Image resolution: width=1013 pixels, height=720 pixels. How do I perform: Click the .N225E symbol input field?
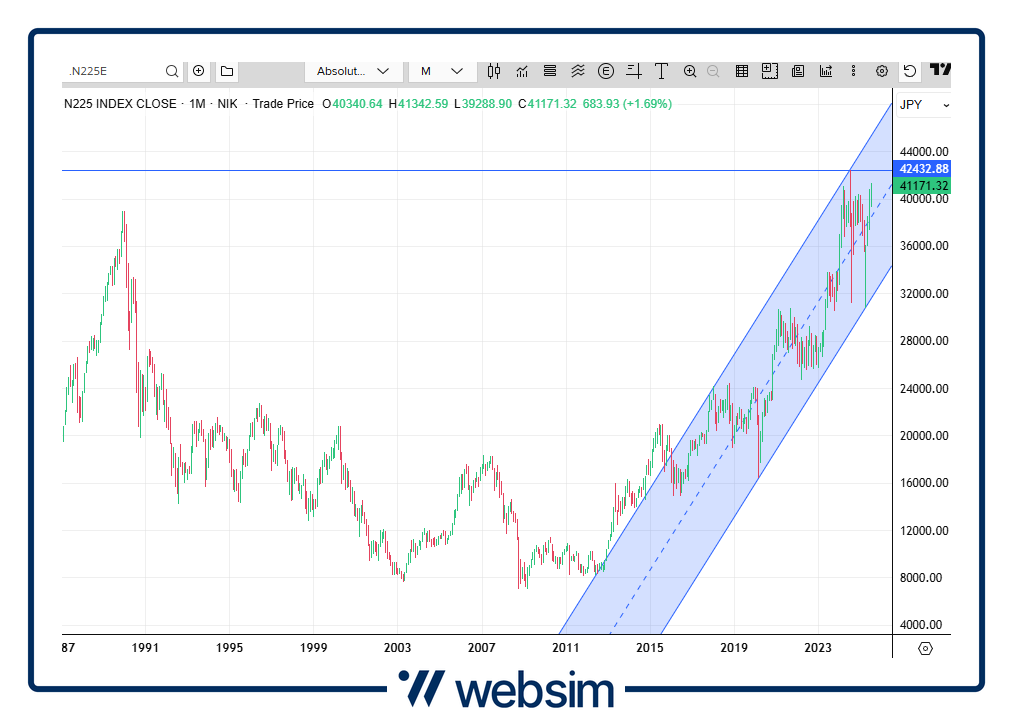[112, 71]
